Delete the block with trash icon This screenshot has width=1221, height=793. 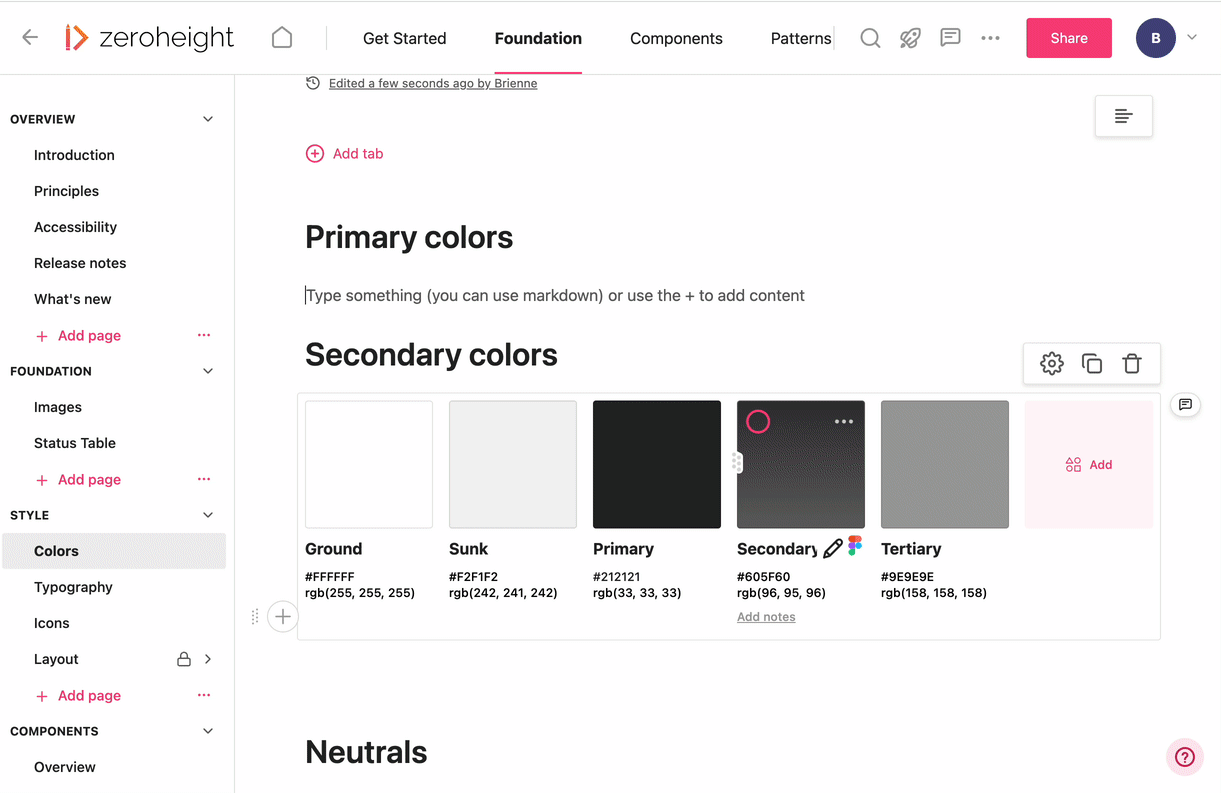point(1132,364)
